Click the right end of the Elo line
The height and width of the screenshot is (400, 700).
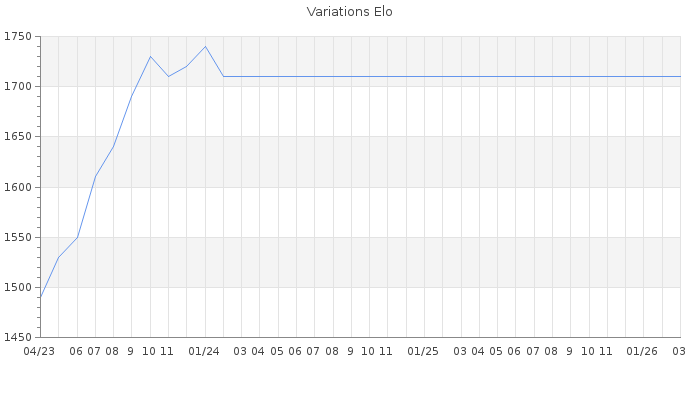(x=679, y=76)
